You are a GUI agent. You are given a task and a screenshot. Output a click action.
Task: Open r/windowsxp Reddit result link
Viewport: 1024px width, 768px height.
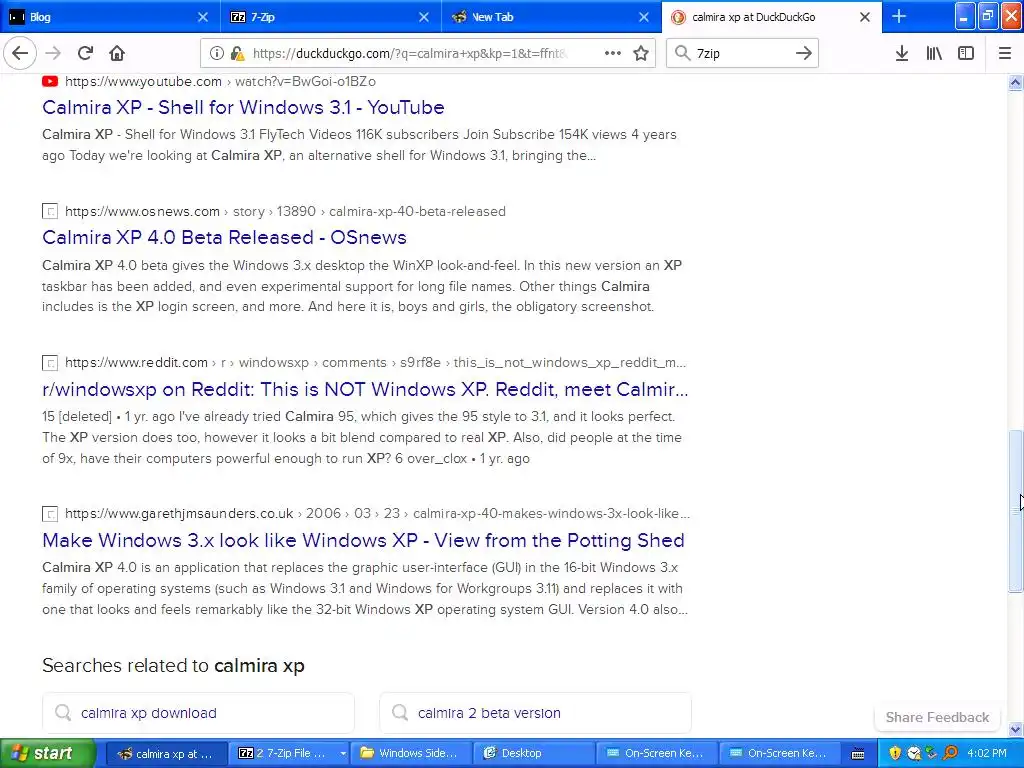tap(365, 389)
